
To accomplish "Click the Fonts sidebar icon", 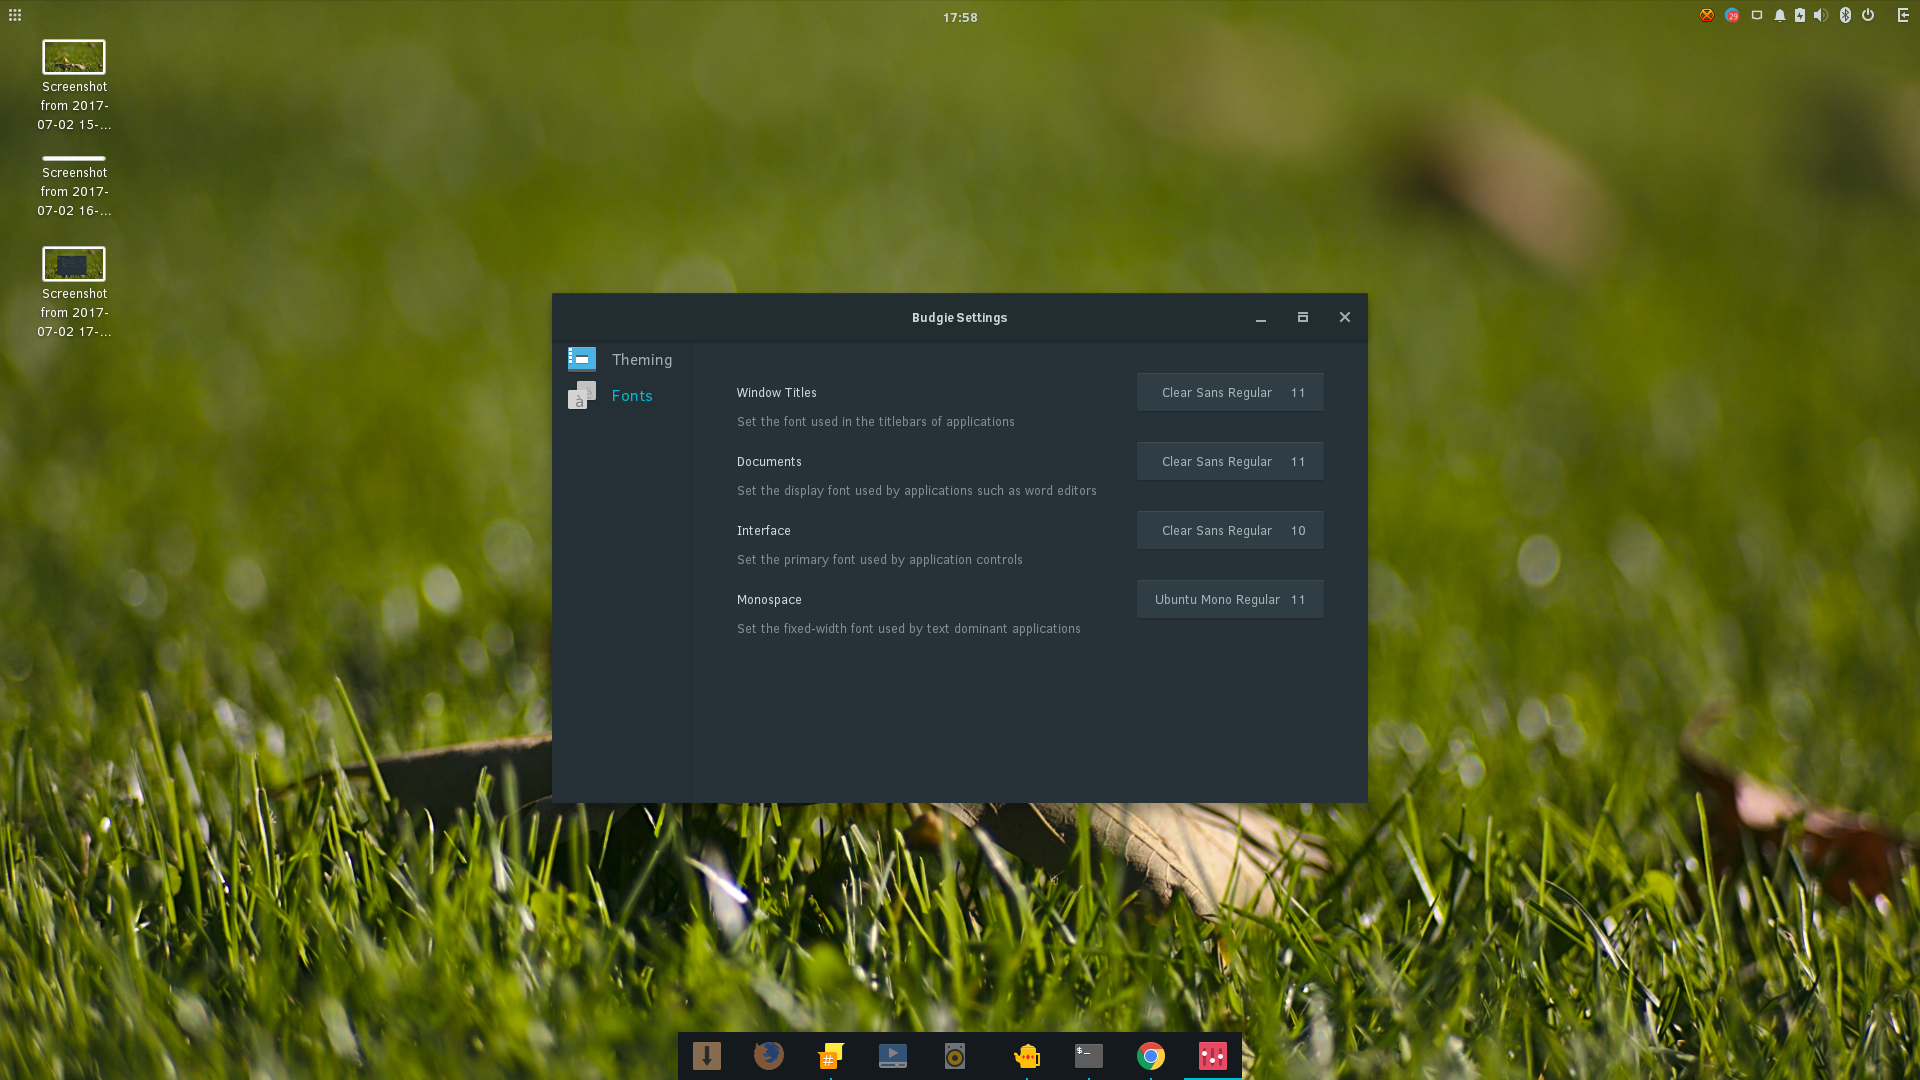I will (x=582, y=395).
